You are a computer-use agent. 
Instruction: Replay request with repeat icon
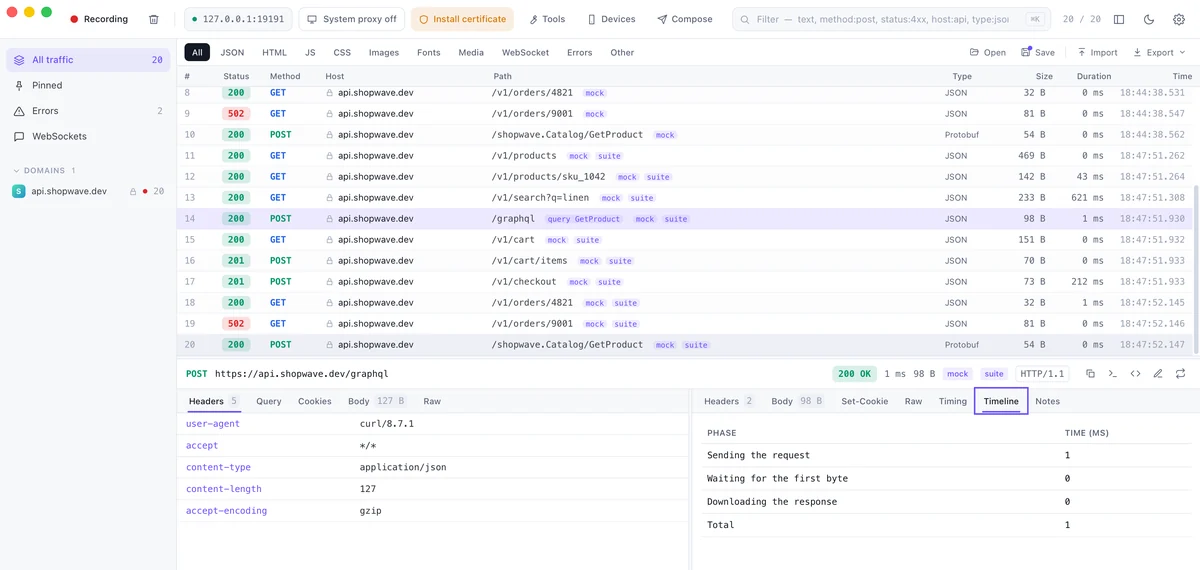point(1181,374)
